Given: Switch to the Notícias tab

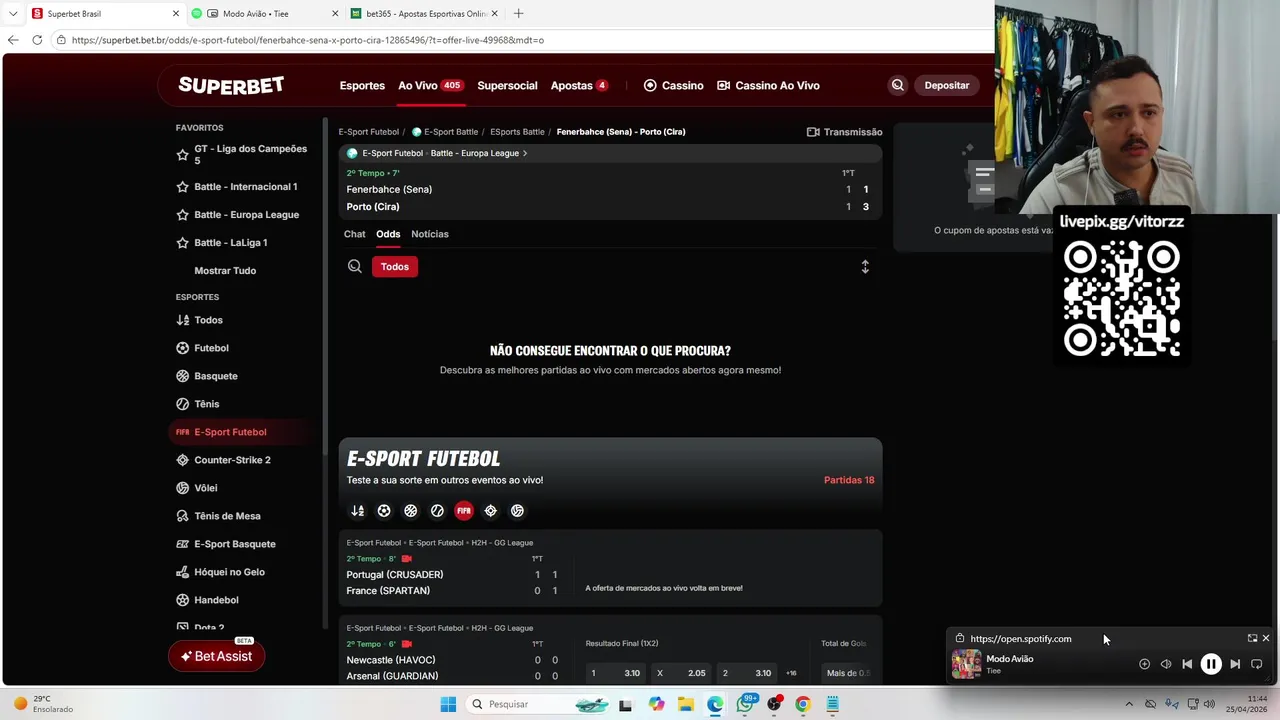Looking at the screenshot, I should [430, 234].
